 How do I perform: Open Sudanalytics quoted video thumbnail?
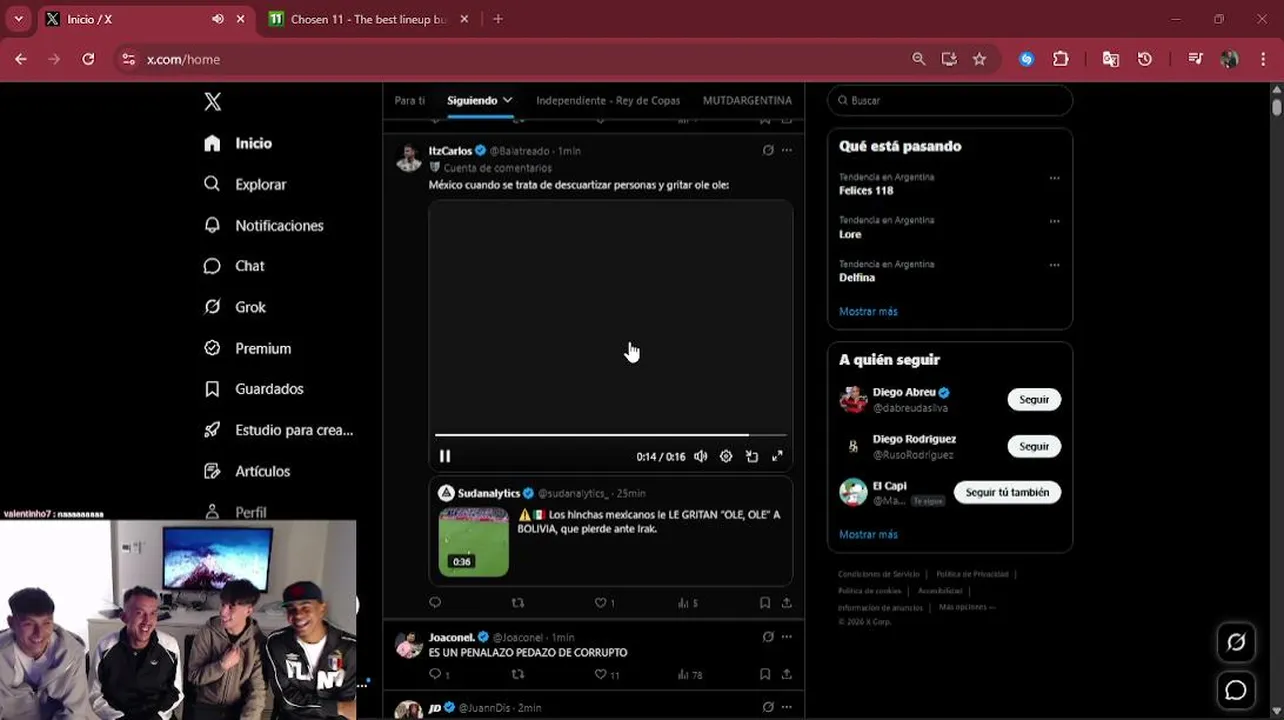click(474, 542)
